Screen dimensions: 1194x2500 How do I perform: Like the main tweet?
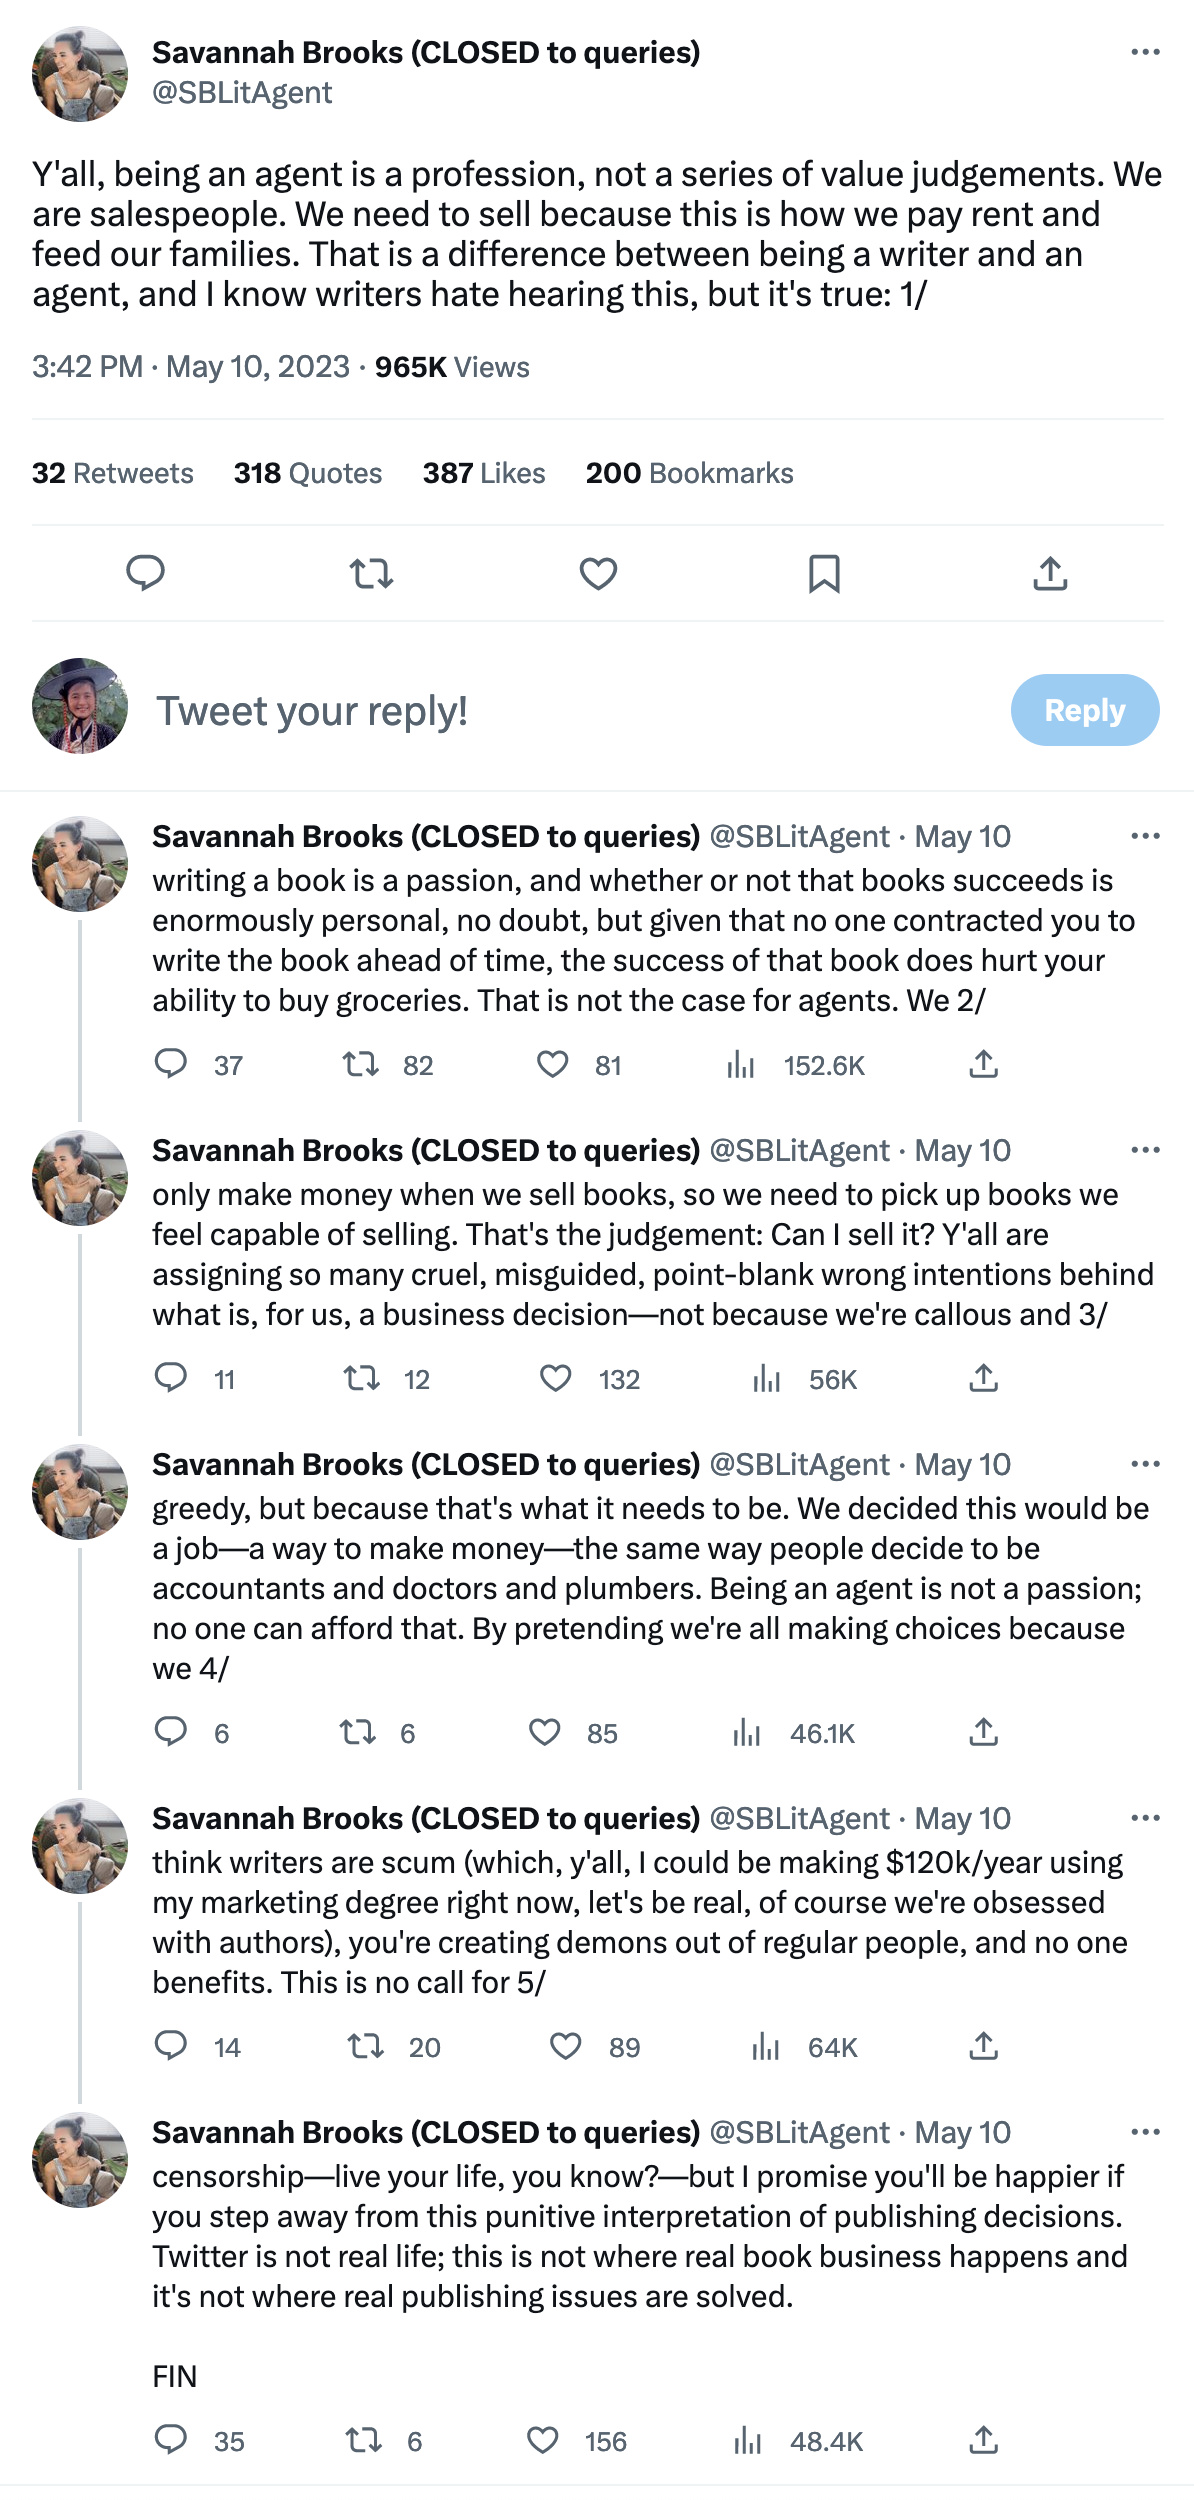click(x=598, y=574)
